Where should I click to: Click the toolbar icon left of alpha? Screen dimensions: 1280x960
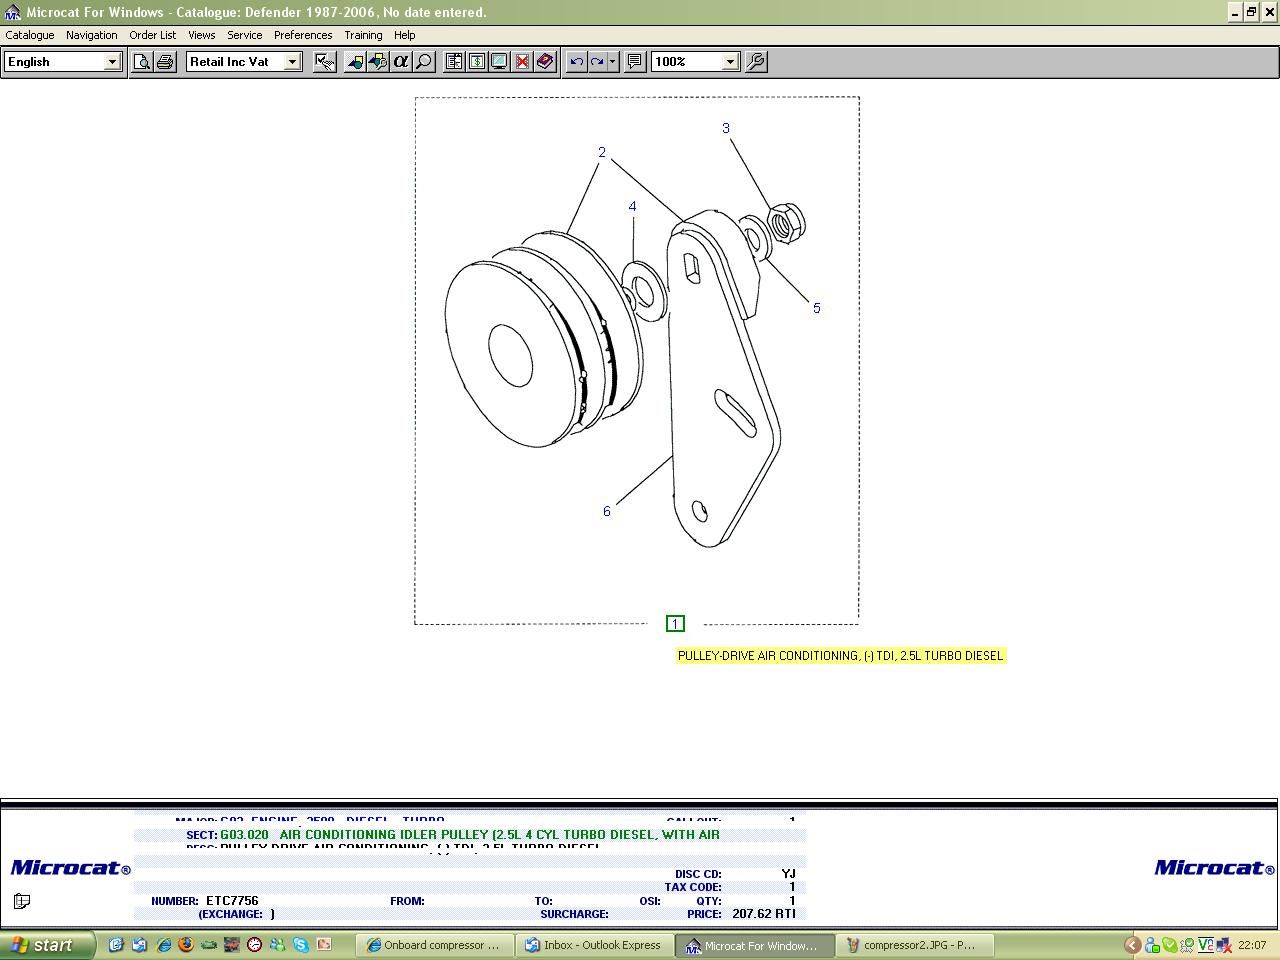pos(355,62)
